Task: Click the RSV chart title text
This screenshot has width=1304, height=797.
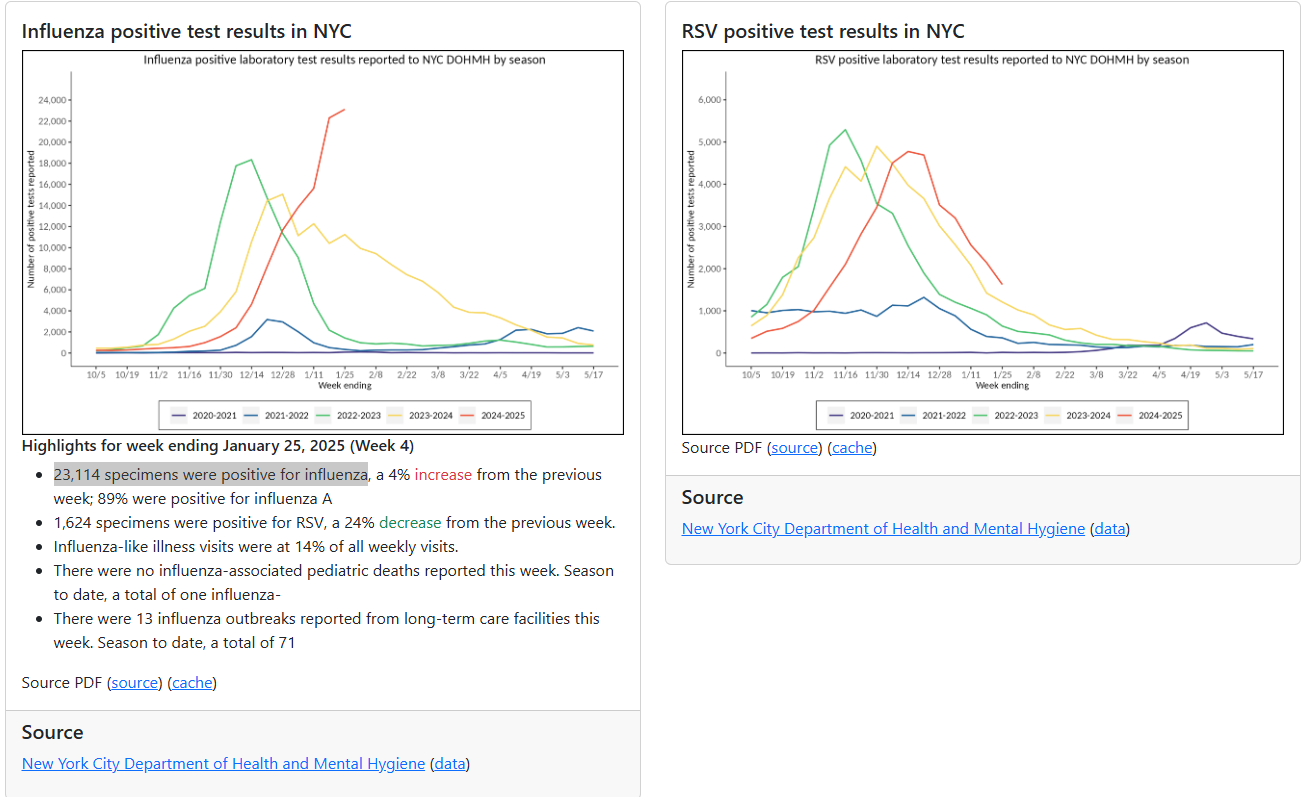Action: tap(1002, 60)
